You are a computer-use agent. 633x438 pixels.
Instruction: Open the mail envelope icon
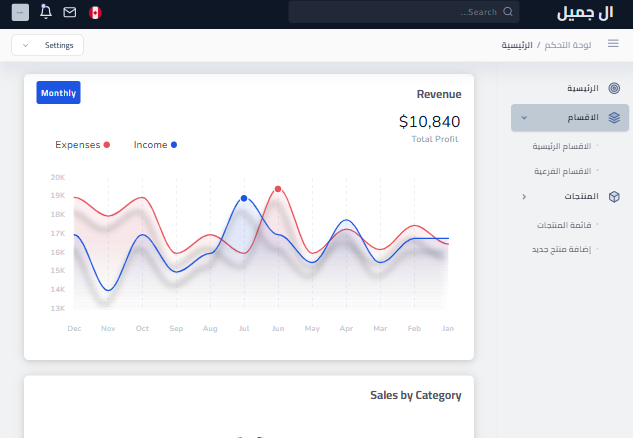tap(70, 12)
